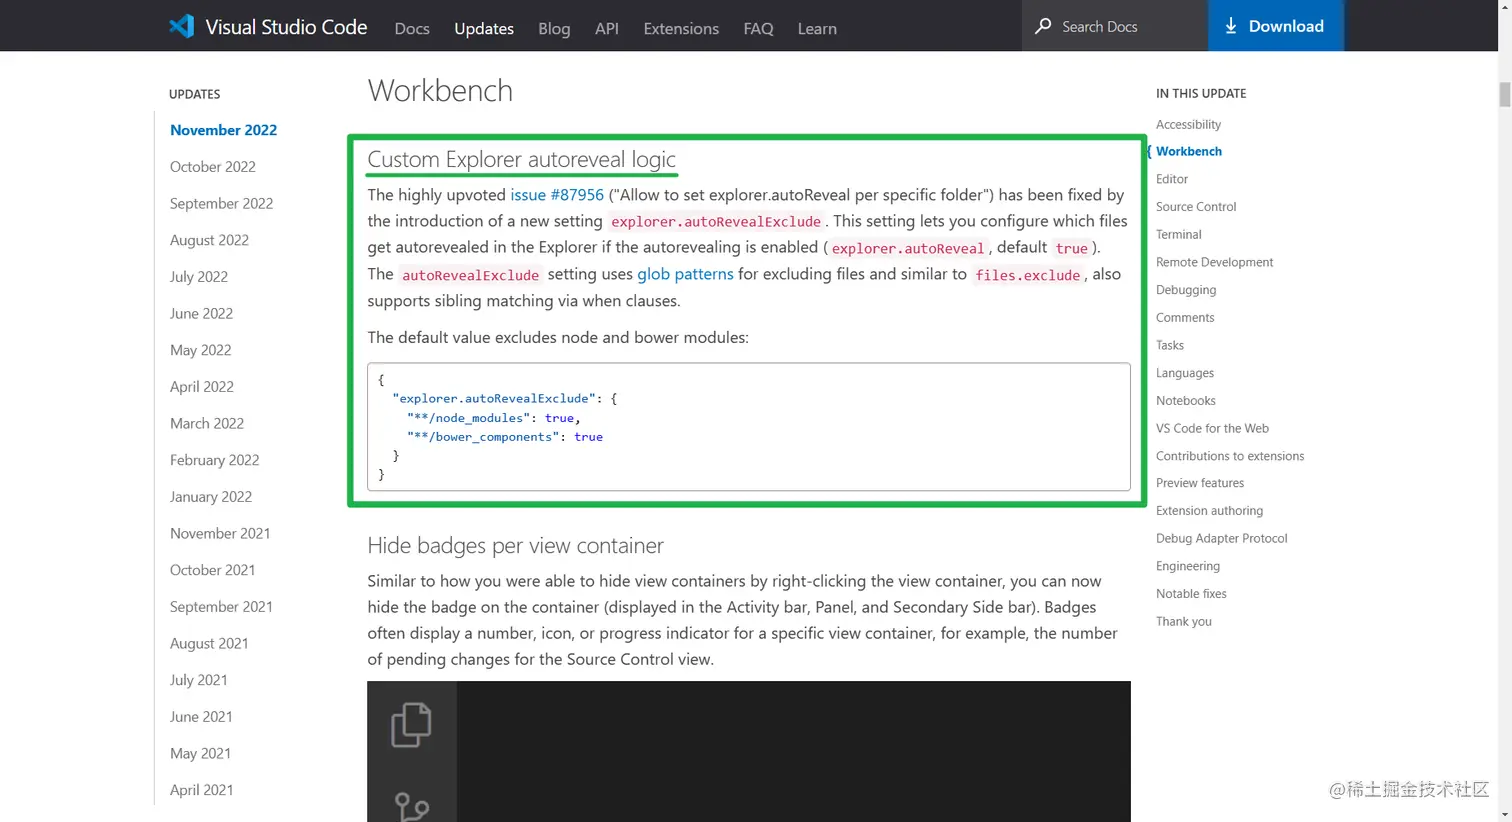Click the Custom Explorer autoreveal logic heading
The image size is (1512, 822).
coord(521,159)
